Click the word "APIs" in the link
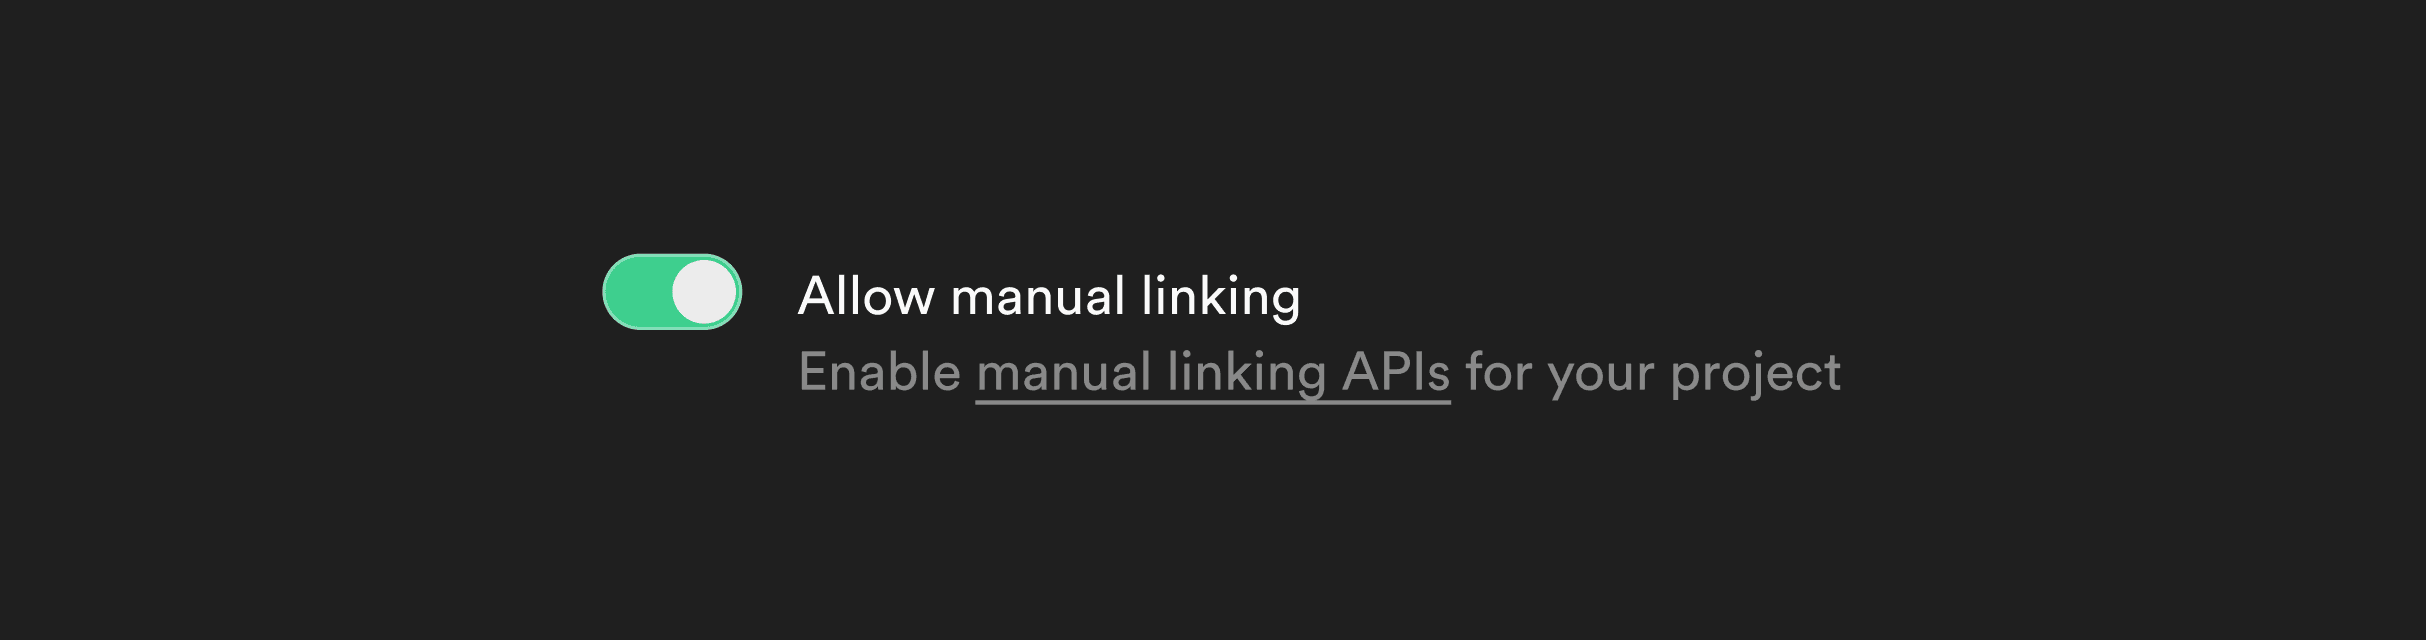This screenshot has width=2426, height=640. point(1396,372)
